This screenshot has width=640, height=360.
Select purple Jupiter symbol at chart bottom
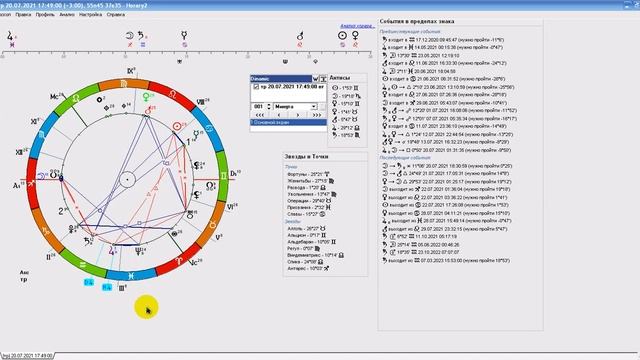[x=112, y=251]
